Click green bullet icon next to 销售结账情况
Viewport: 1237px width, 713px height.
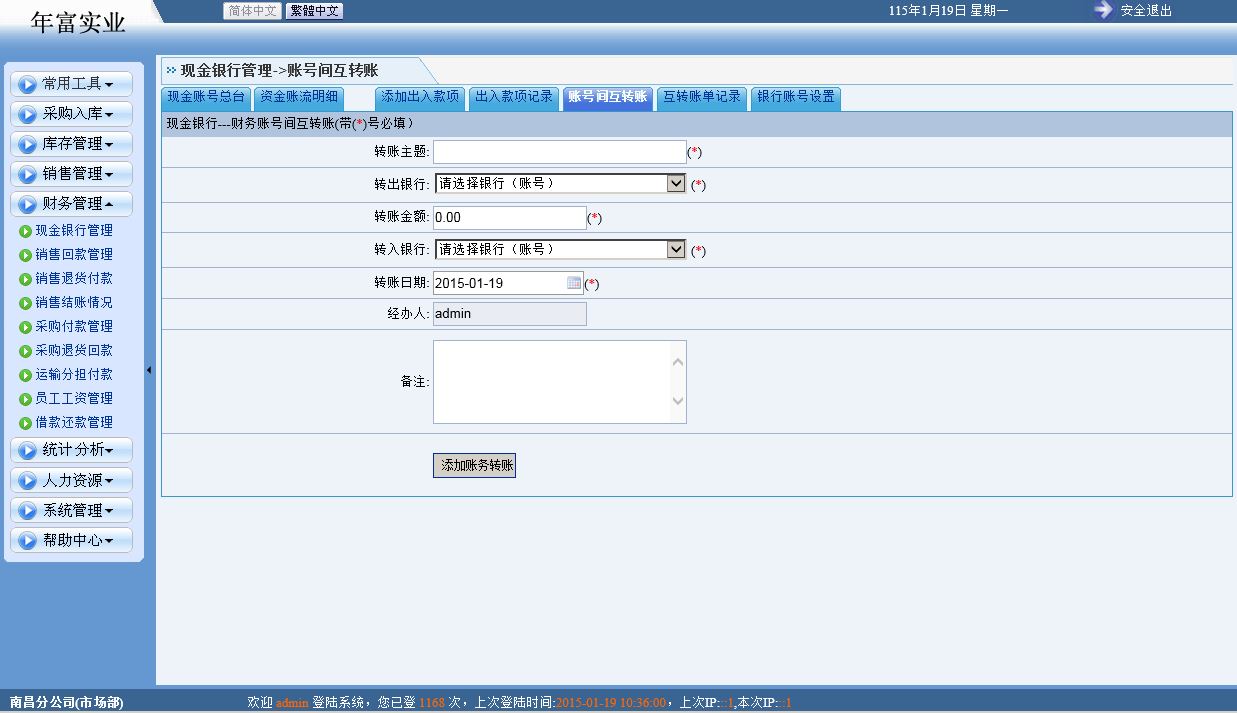click(26, 303)
